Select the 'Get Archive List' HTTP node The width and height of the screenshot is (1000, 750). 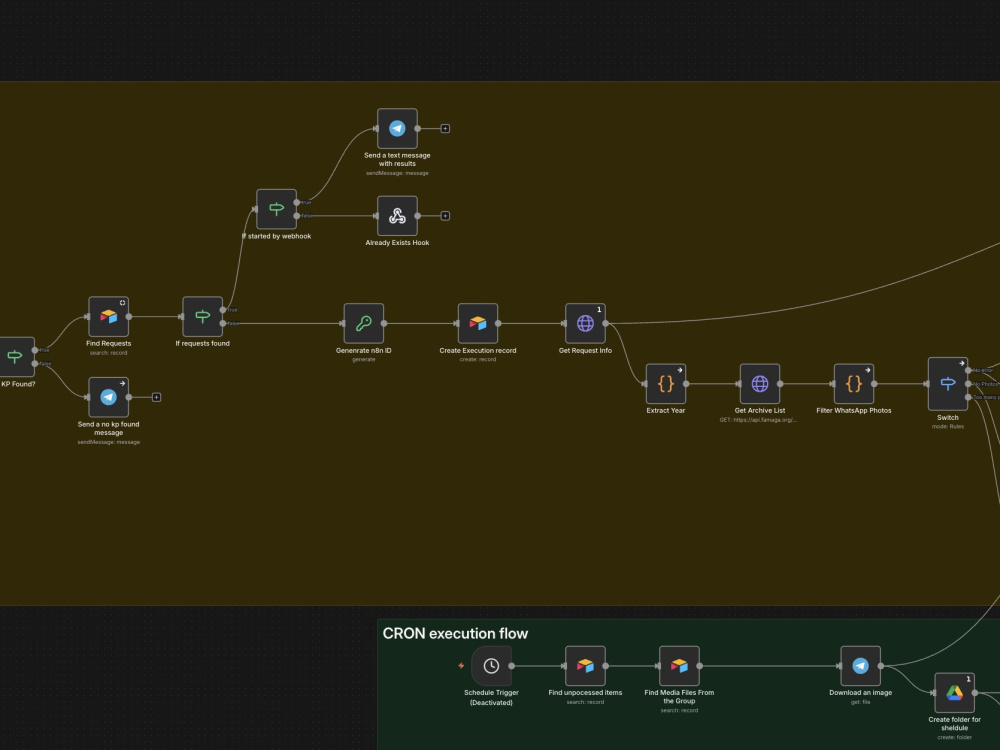click(x=760, y=383)
